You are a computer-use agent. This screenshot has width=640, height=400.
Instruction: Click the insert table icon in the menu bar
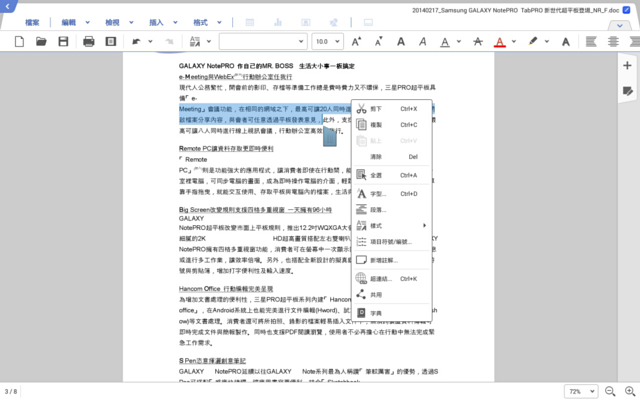click(x=250, y=22)
